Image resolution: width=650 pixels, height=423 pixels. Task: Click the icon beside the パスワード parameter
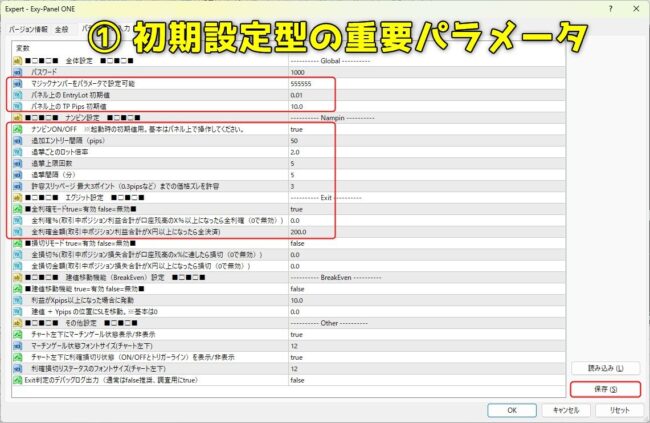(x=20, y=73)
